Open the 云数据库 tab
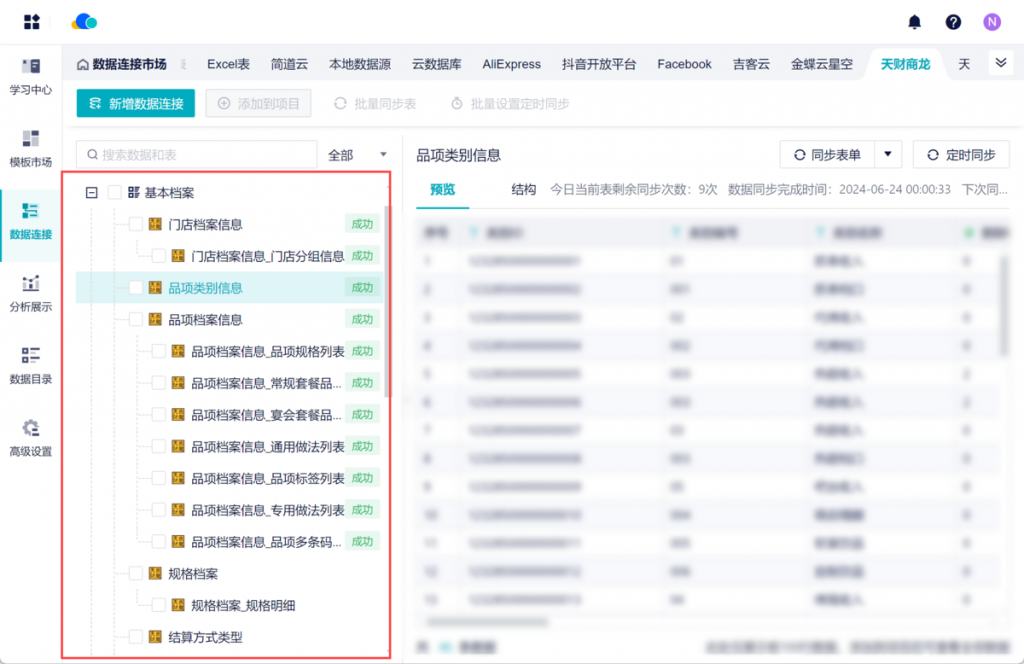1024x664 pixels. (x=436, y=64)
